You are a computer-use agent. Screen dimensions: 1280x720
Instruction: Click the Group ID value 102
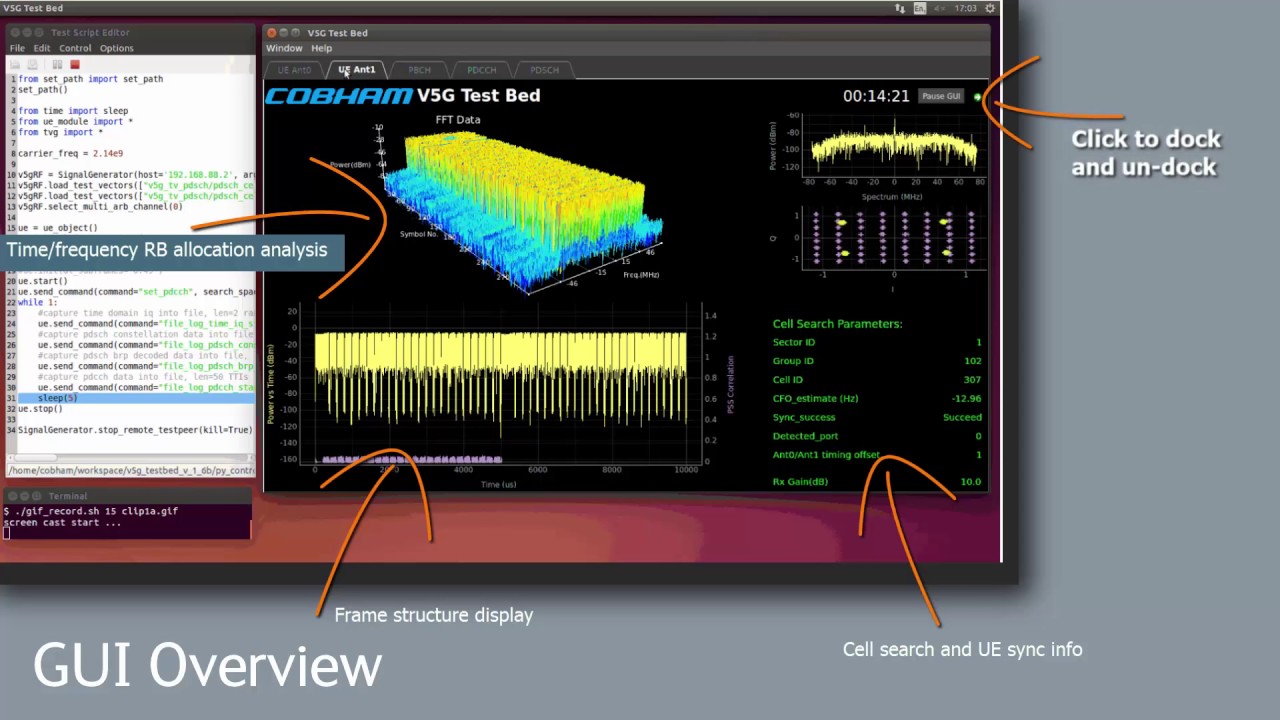[973, 361]
